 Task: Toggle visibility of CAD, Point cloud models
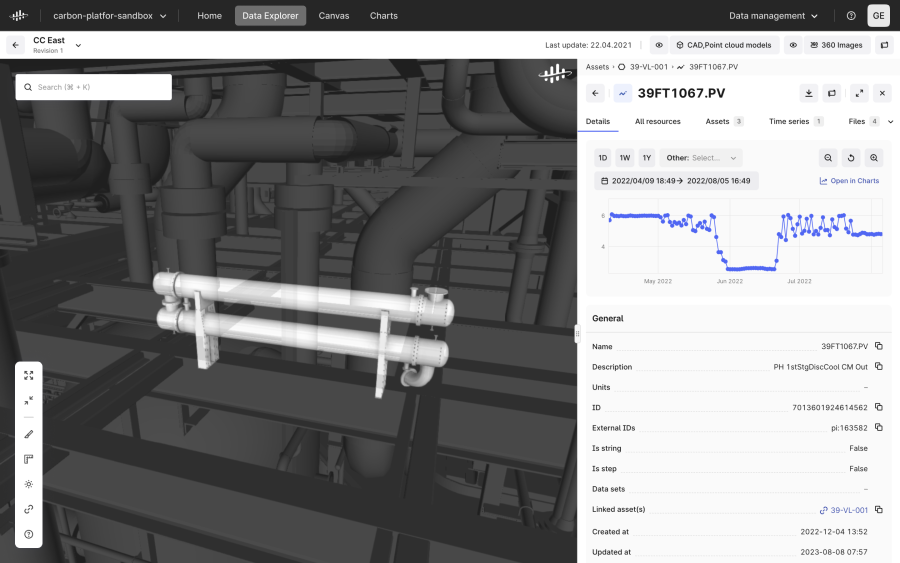(659, 45)
